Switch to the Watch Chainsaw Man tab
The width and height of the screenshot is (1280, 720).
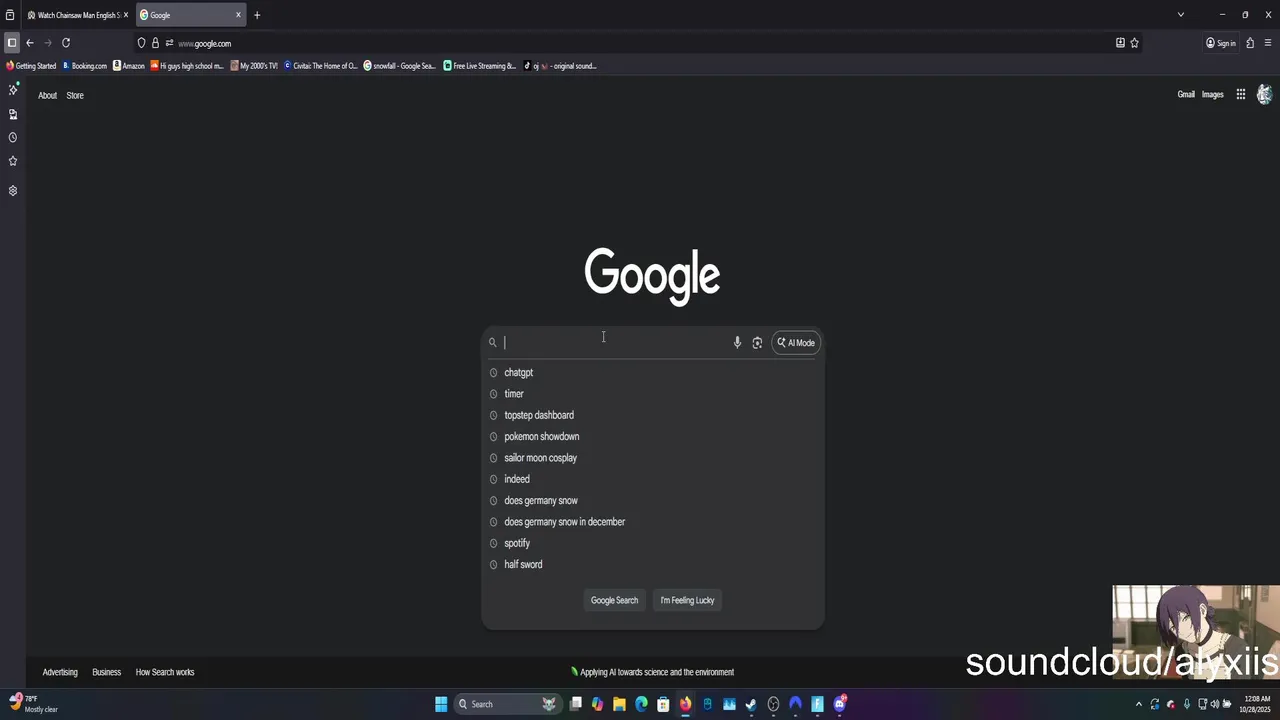point(78,15)
